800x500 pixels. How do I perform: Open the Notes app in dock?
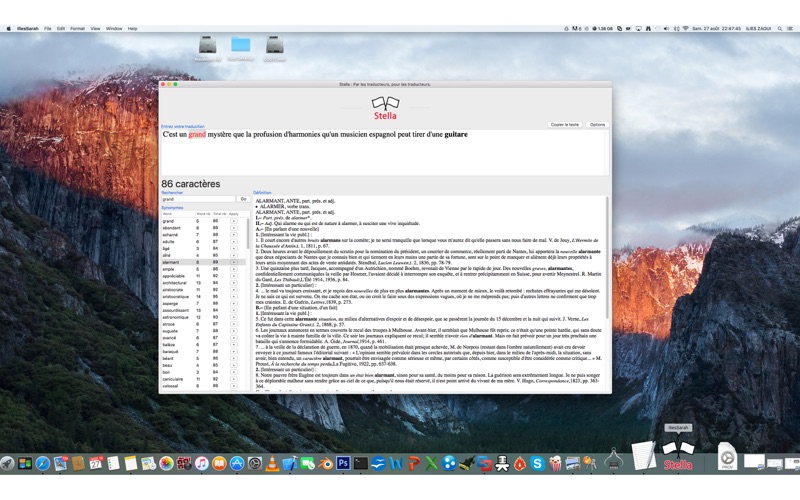(x=131, y=463)
